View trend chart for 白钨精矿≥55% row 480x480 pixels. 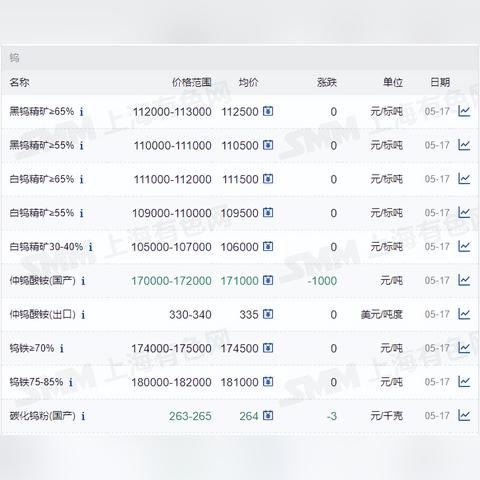pyautogui.click(x=464, y=213)
